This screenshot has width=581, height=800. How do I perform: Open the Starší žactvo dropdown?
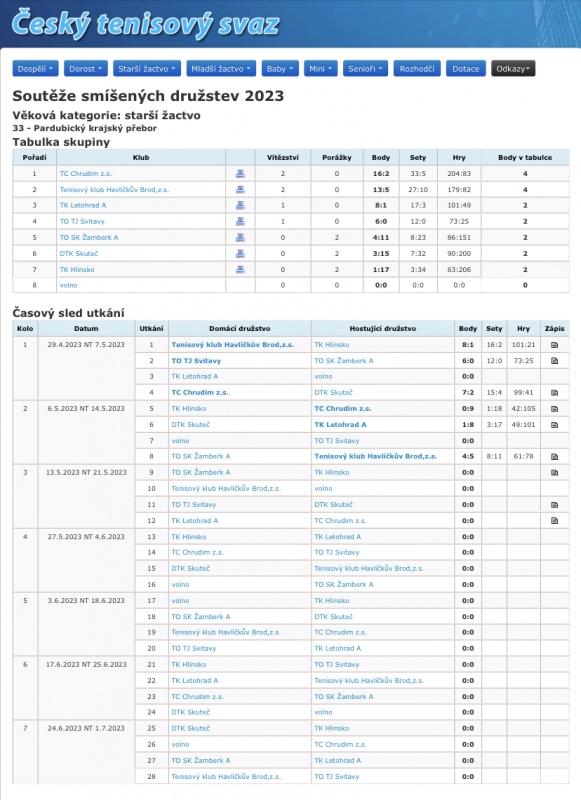tap(147, 69)
